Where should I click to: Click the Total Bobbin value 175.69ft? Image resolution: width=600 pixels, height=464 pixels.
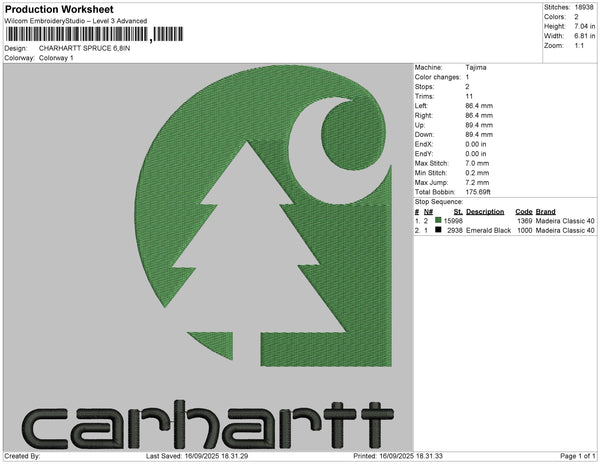coord(478,192)
